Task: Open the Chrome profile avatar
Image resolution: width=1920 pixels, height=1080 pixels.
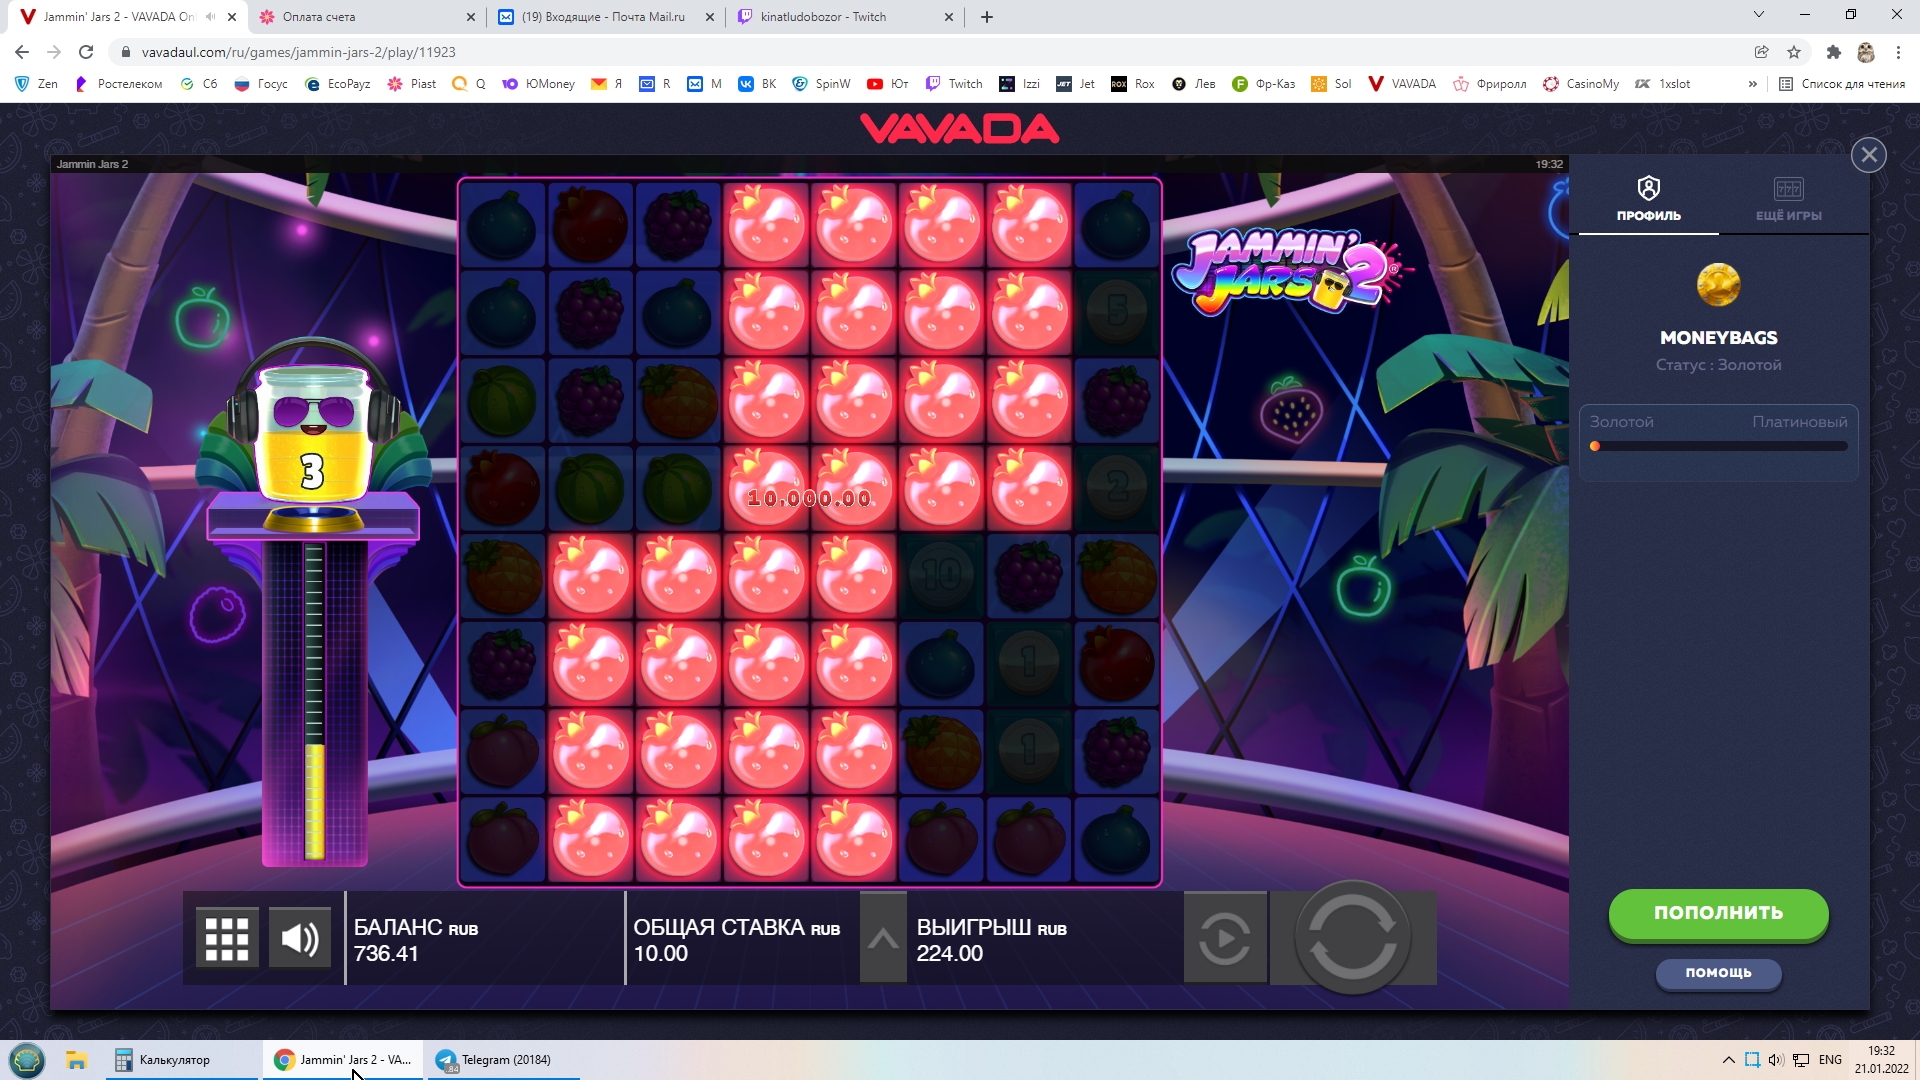Action: 1866,52
